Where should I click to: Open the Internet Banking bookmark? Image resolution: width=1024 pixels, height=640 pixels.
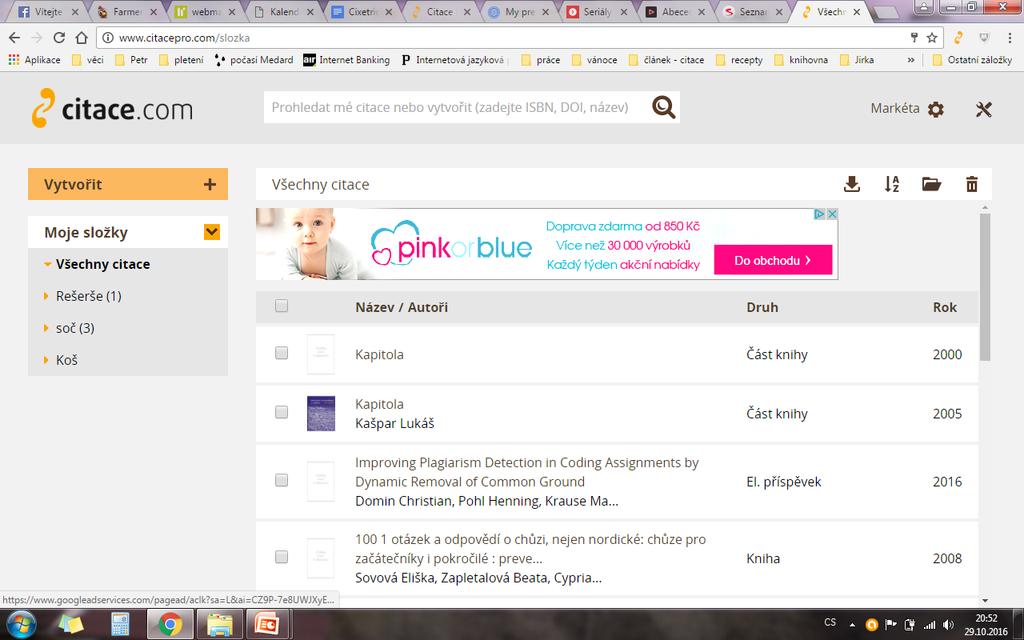[x=346, y=59]
